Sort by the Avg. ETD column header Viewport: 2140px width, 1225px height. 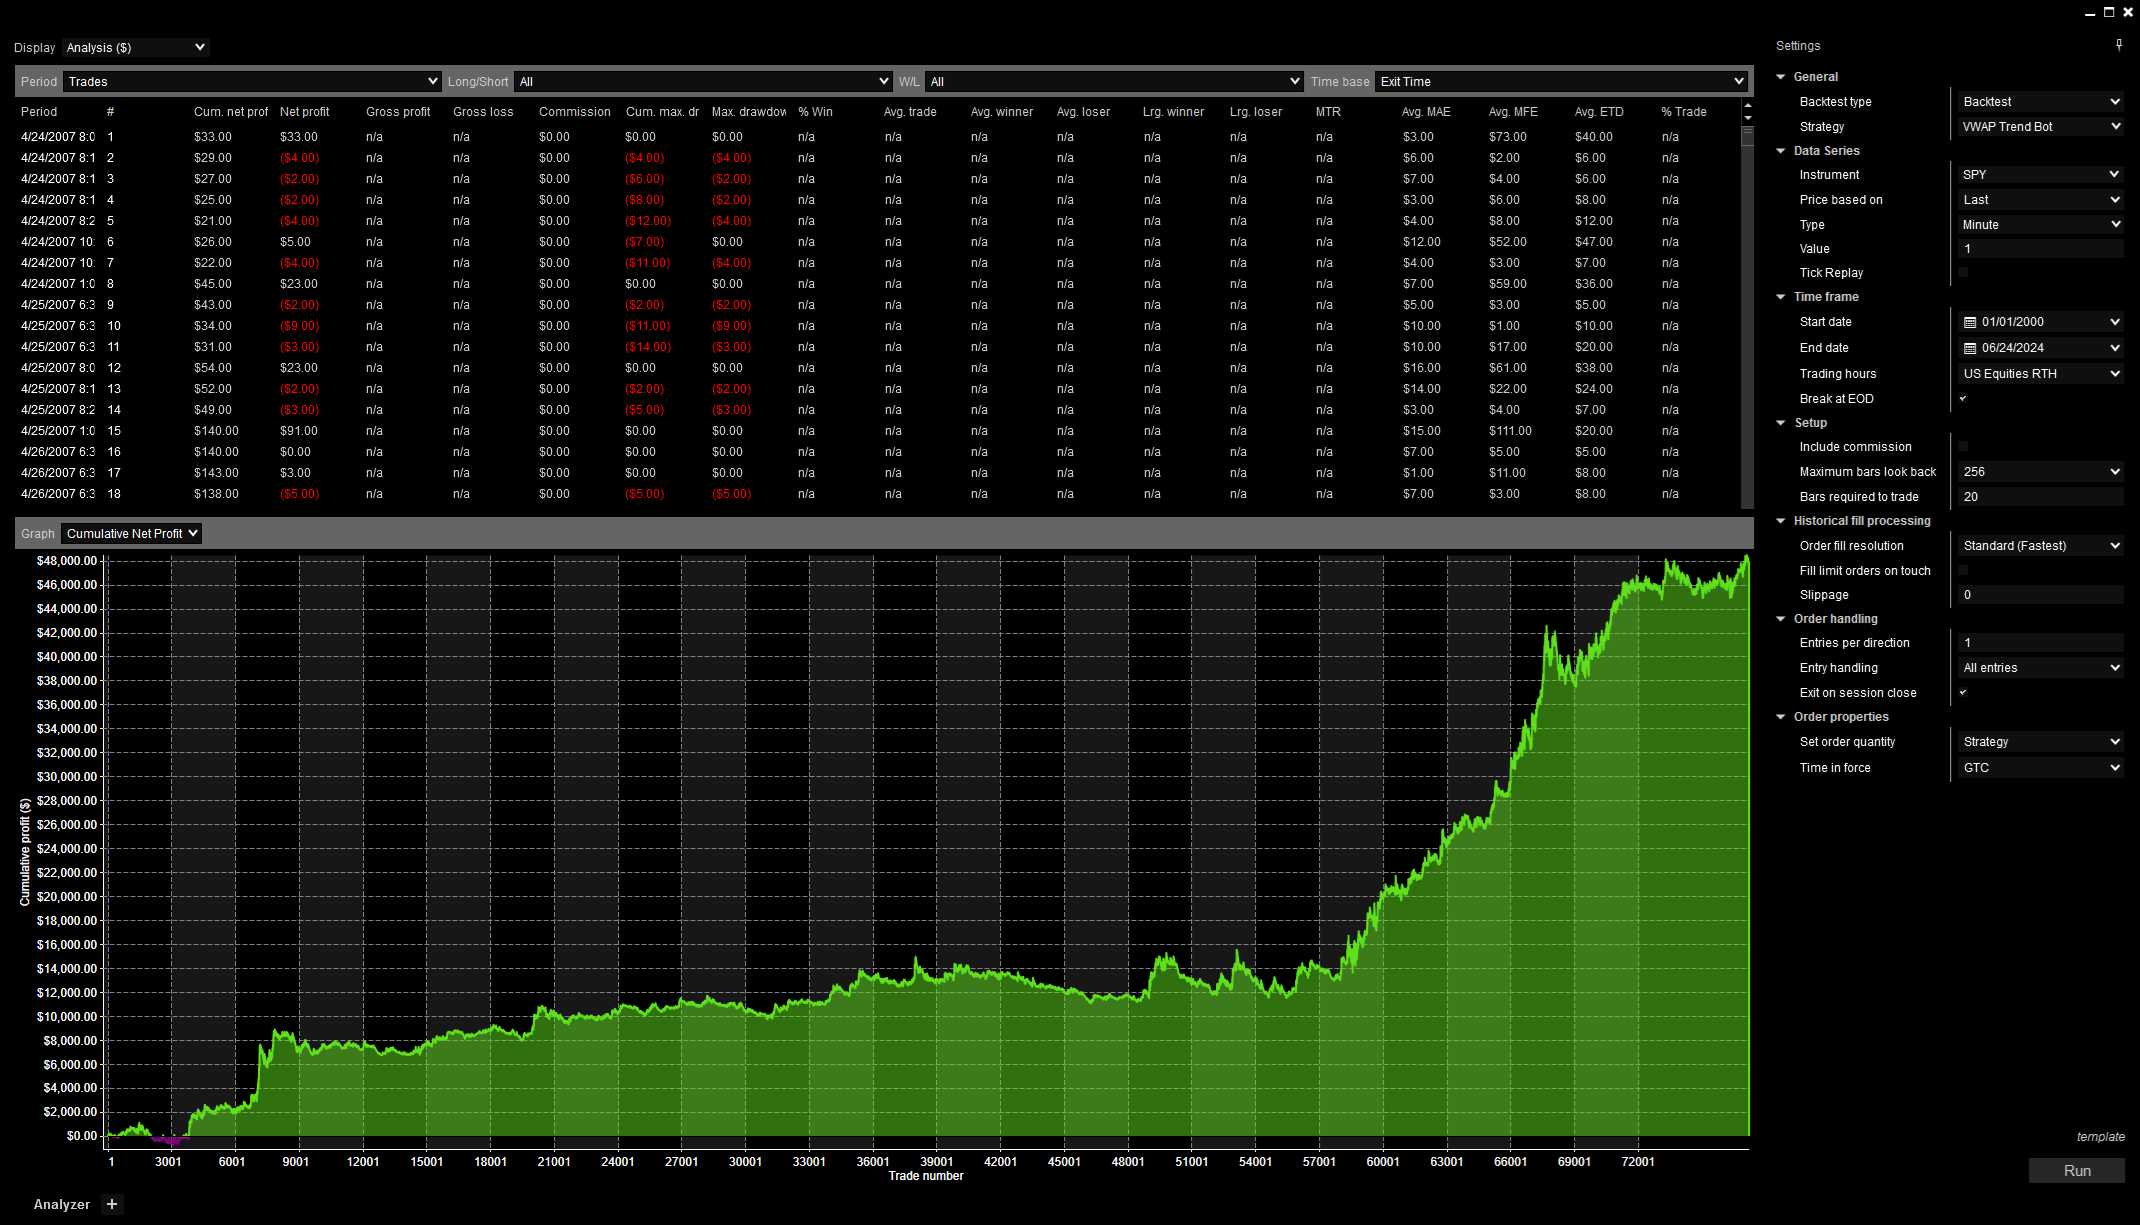pyautogui.click(x=1599, y=112)
